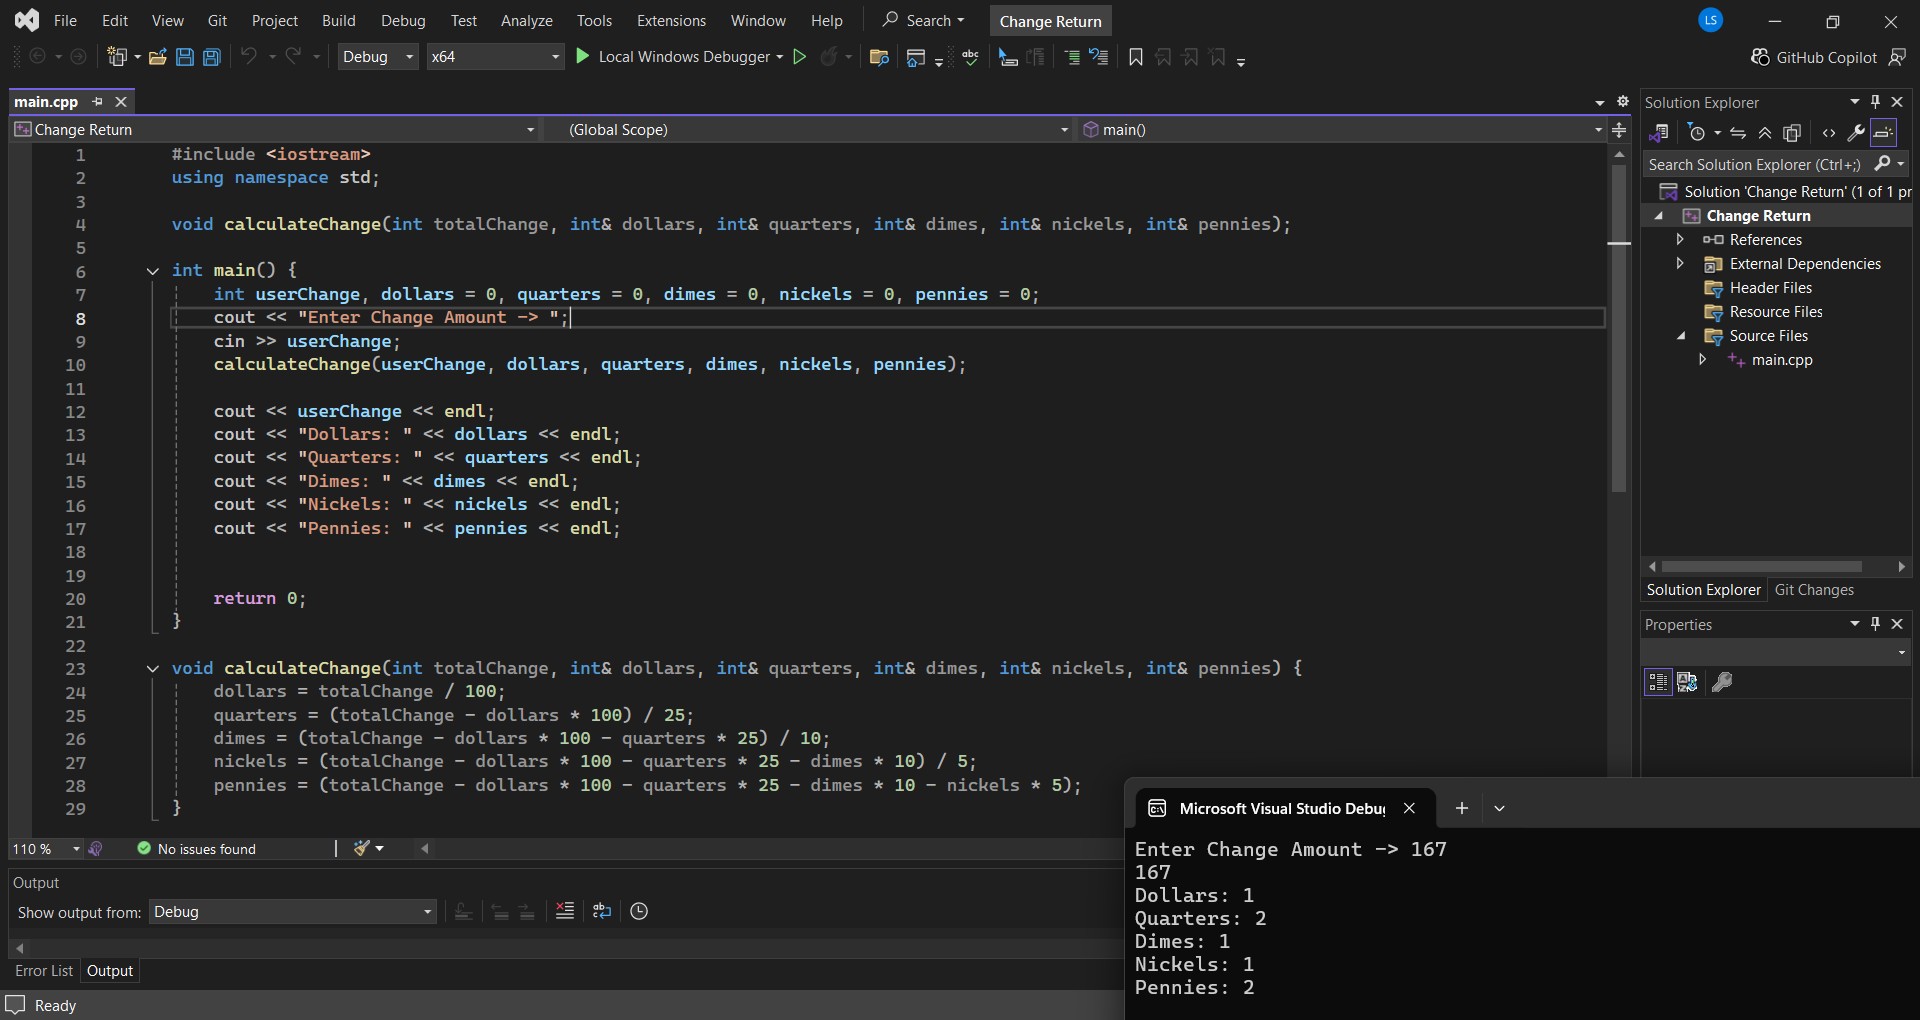Screen dimensions: 1920x1020
Task: Open the Debug menu
Action: 403,20
